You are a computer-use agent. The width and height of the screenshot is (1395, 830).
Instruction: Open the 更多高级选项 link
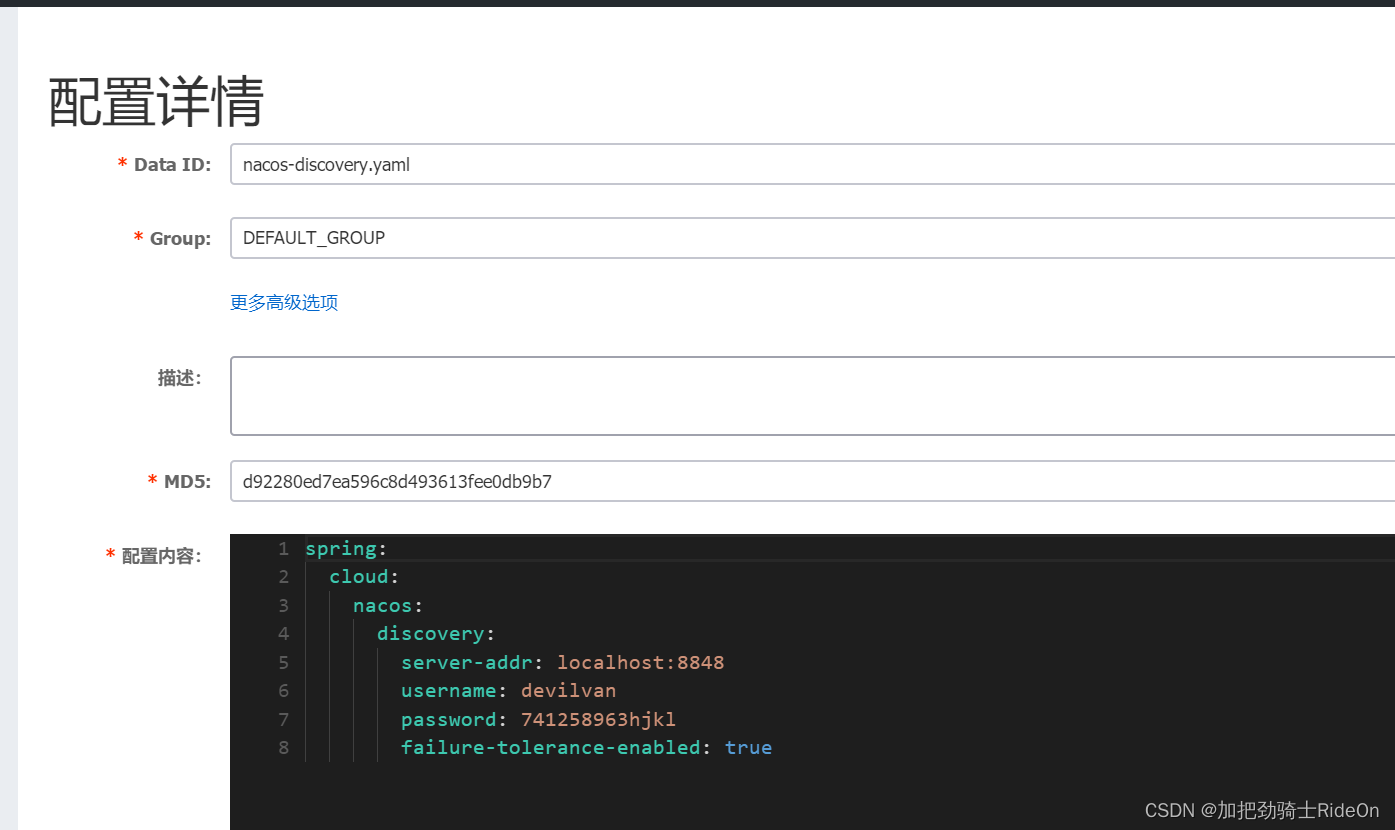[284, 303]
